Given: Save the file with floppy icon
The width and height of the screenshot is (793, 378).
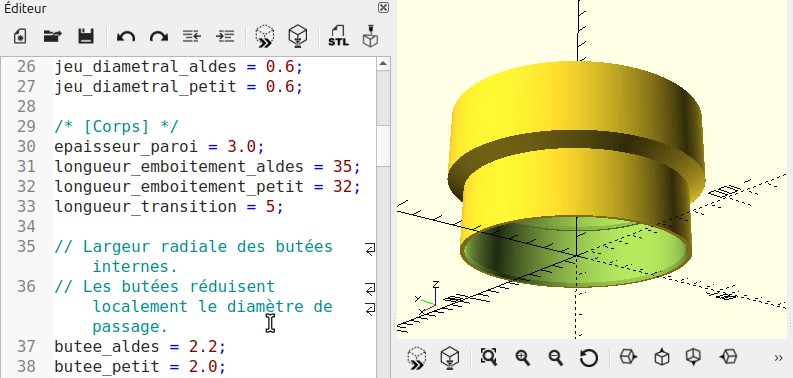Looking at the screenshot, I should click(x=86, y=36).
